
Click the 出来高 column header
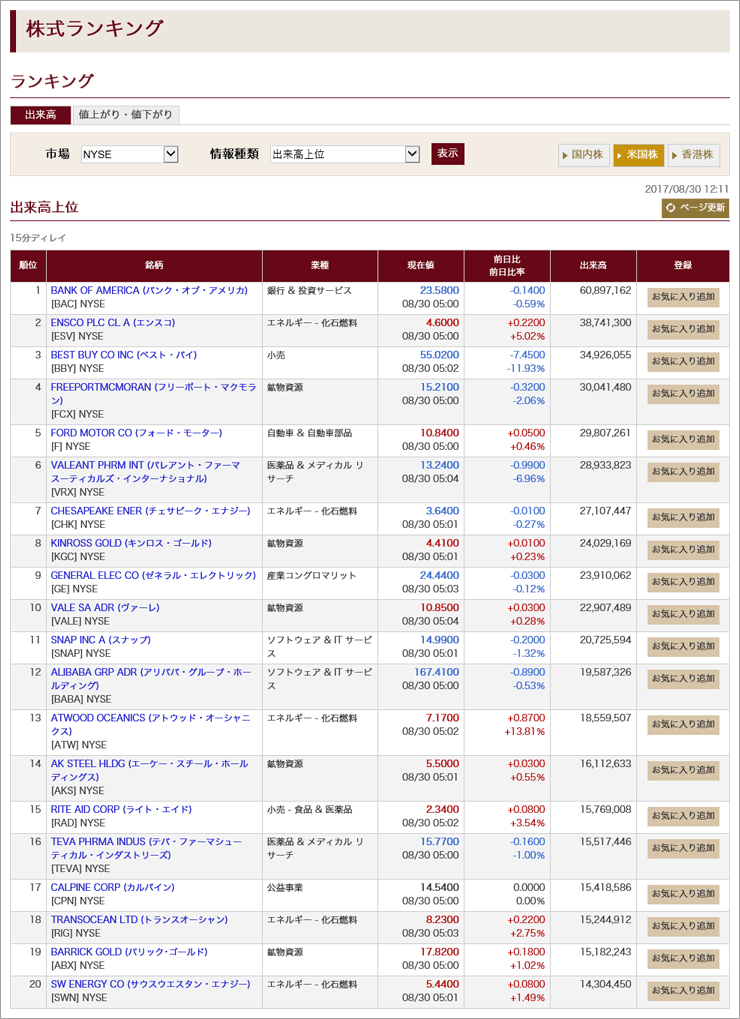[x=593, y=266]
